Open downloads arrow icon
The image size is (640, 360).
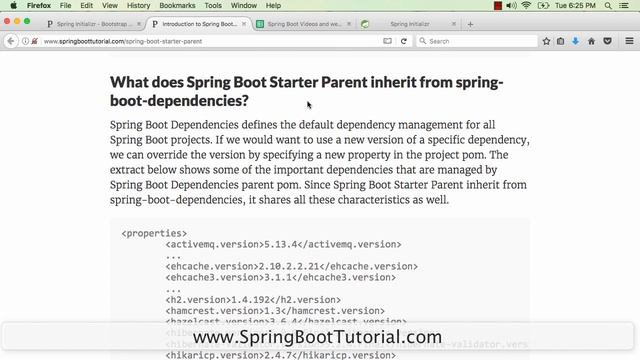coord(576,41)
